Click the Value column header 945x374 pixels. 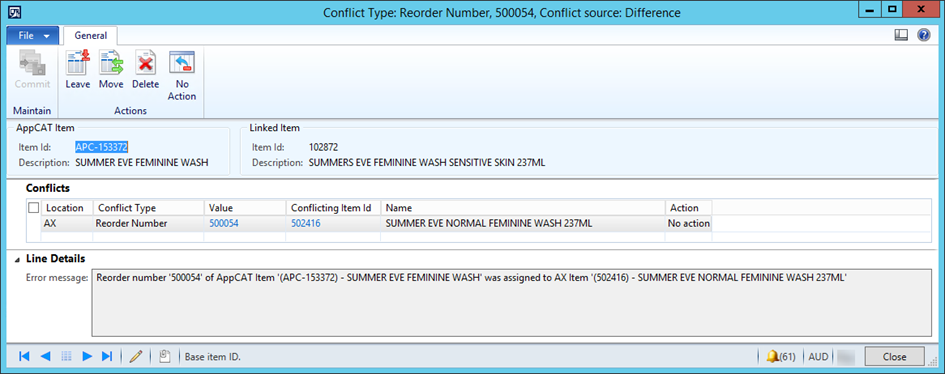[x=245, y=208]
